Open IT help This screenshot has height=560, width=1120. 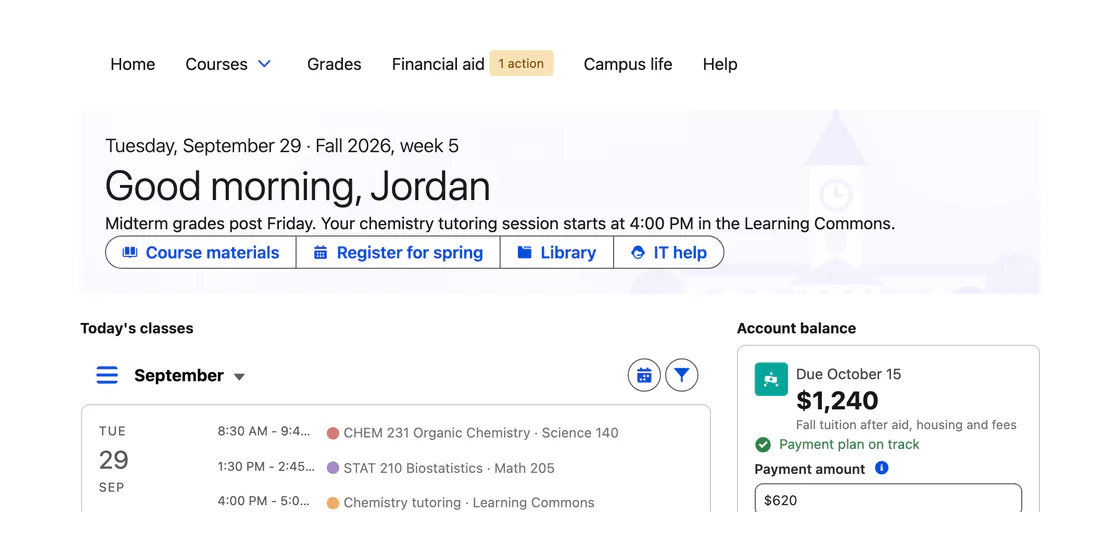669,253
